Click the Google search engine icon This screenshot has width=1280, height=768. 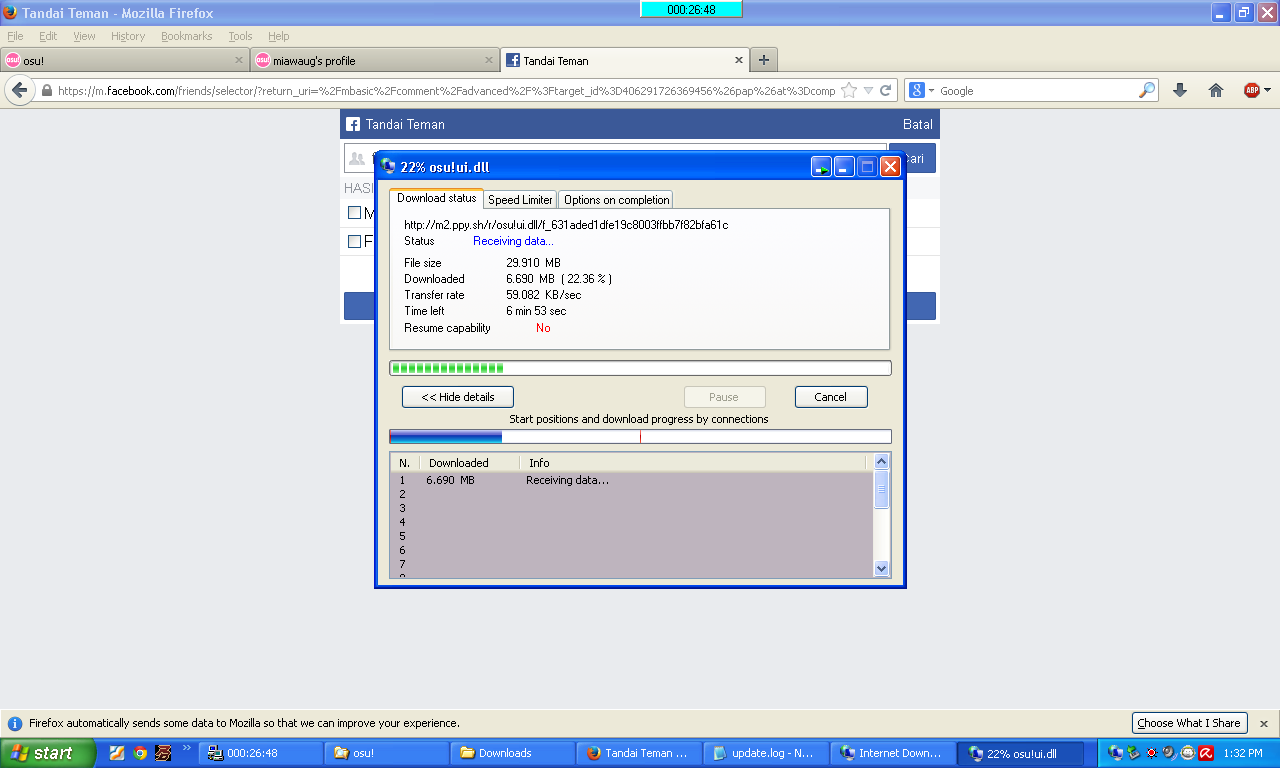918,90
